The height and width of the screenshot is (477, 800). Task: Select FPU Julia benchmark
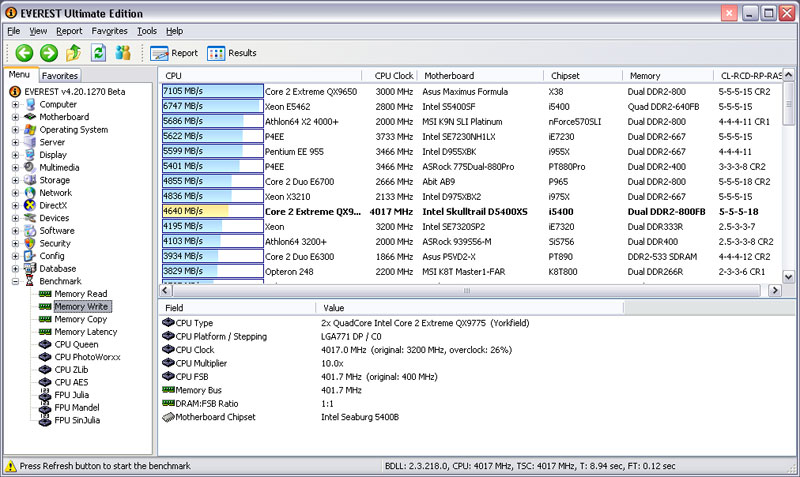point(71,395)
